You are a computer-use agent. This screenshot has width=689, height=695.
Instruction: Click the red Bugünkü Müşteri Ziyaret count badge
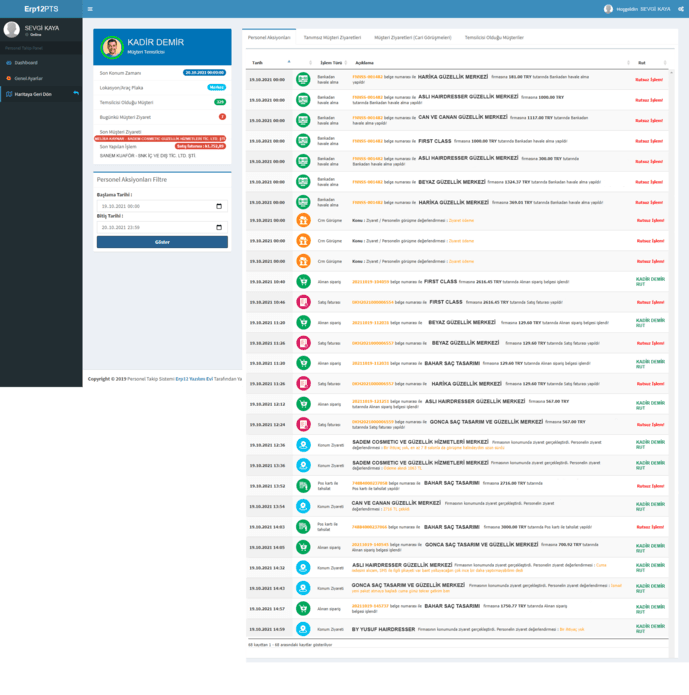click(x=222, y=117)
